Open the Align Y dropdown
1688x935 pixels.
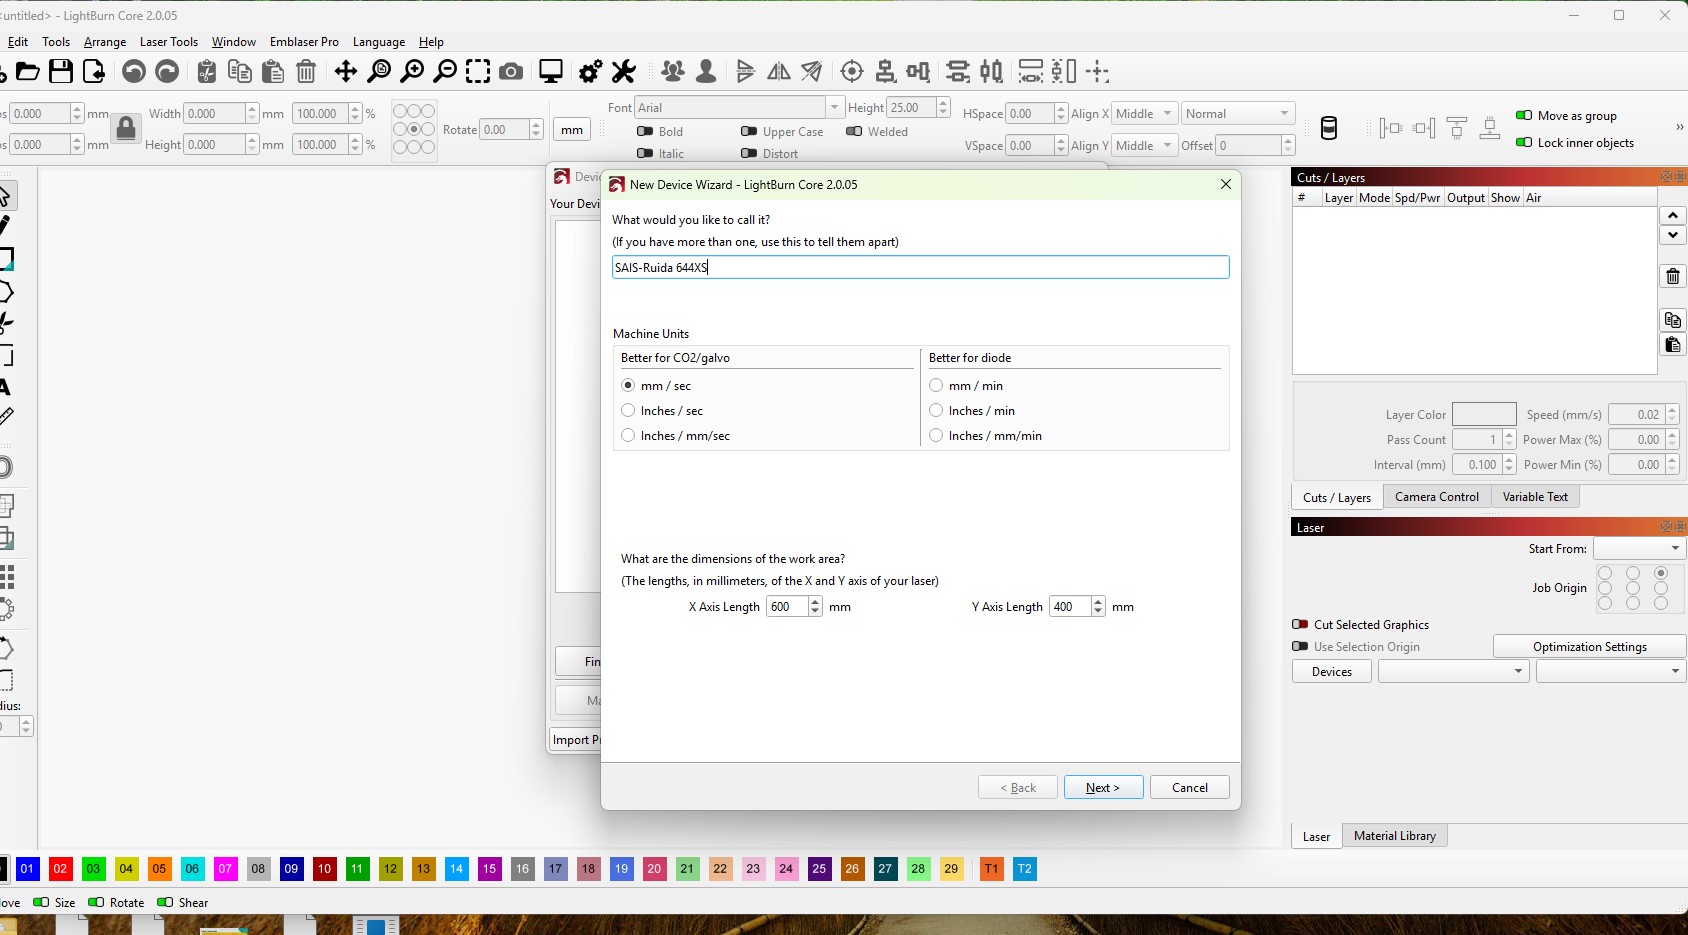(x=1144, y=145)
